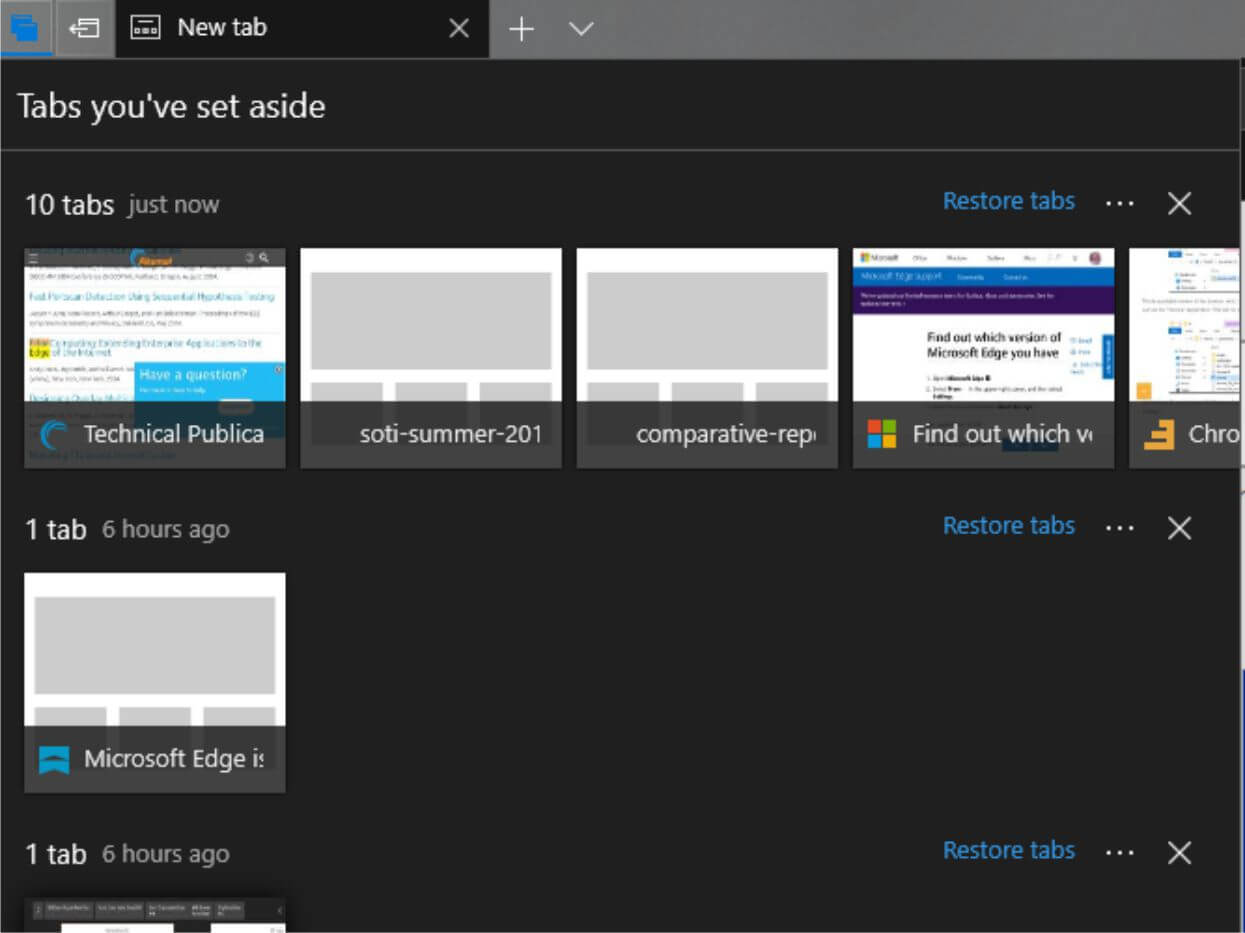The width and height of the screenshot is (1245, 933).
Task: Show tab previews chevron
Action: point(581,29)
